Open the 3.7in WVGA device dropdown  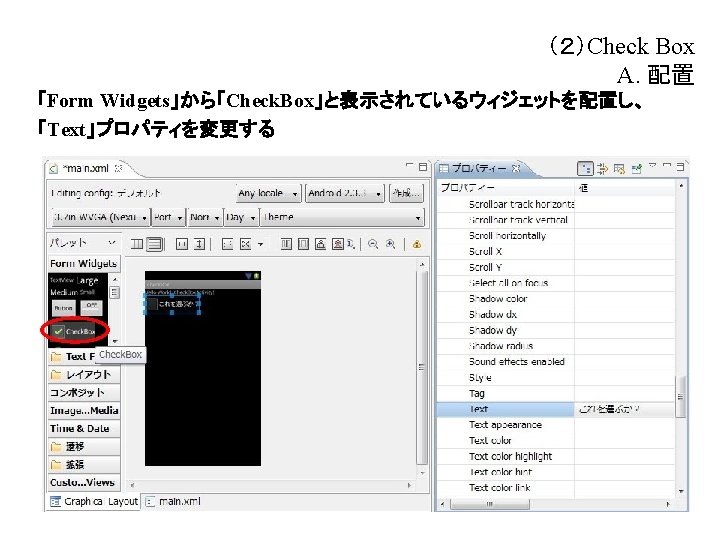coord(100,217)
